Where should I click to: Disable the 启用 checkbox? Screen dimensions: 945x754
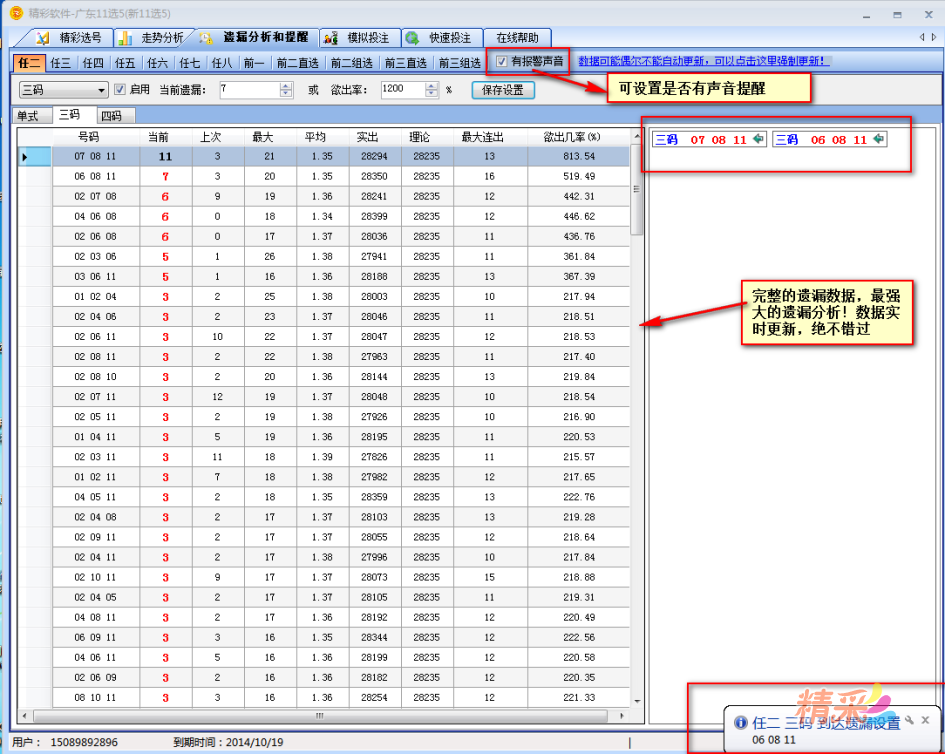pyautogui.click(x=119, y=87)
